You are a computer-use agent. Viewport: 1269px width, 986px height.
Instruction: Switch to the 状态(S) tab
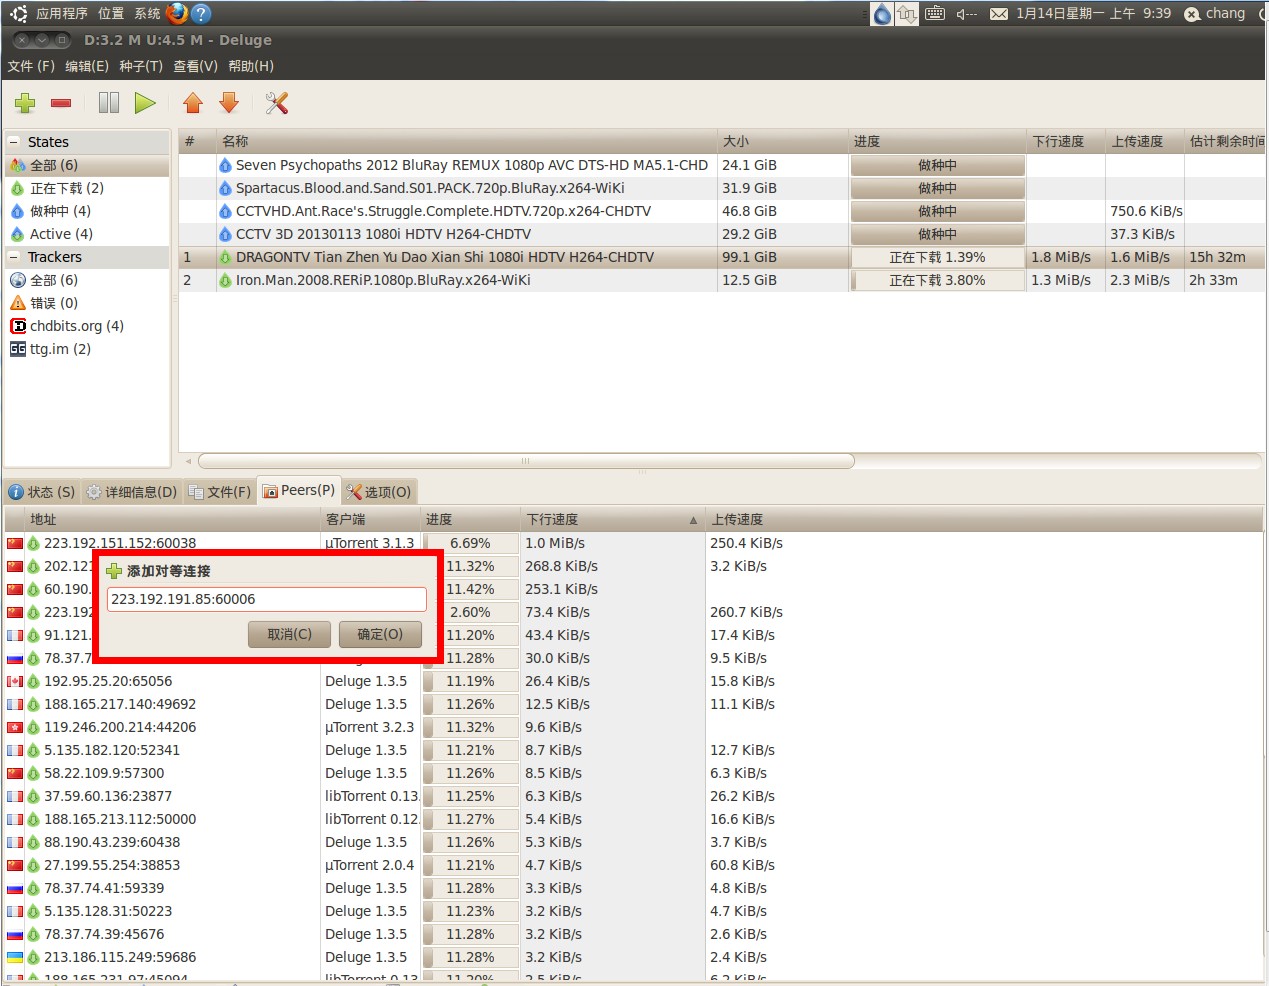pos(42,491)
